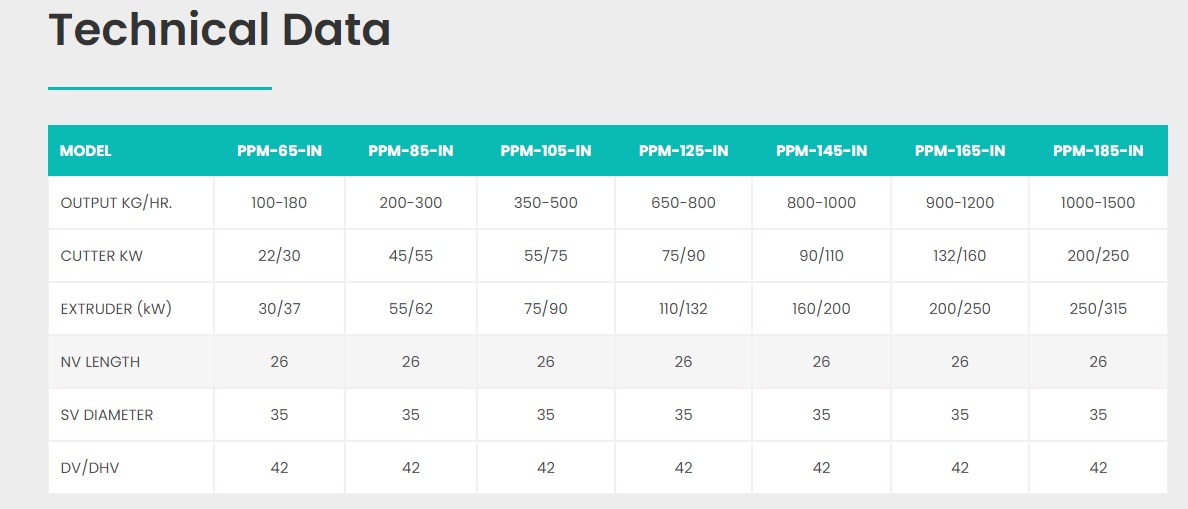Select the MODEL column header
Image resolution: width=1188 pixels, height=509 pixels.
86,151
